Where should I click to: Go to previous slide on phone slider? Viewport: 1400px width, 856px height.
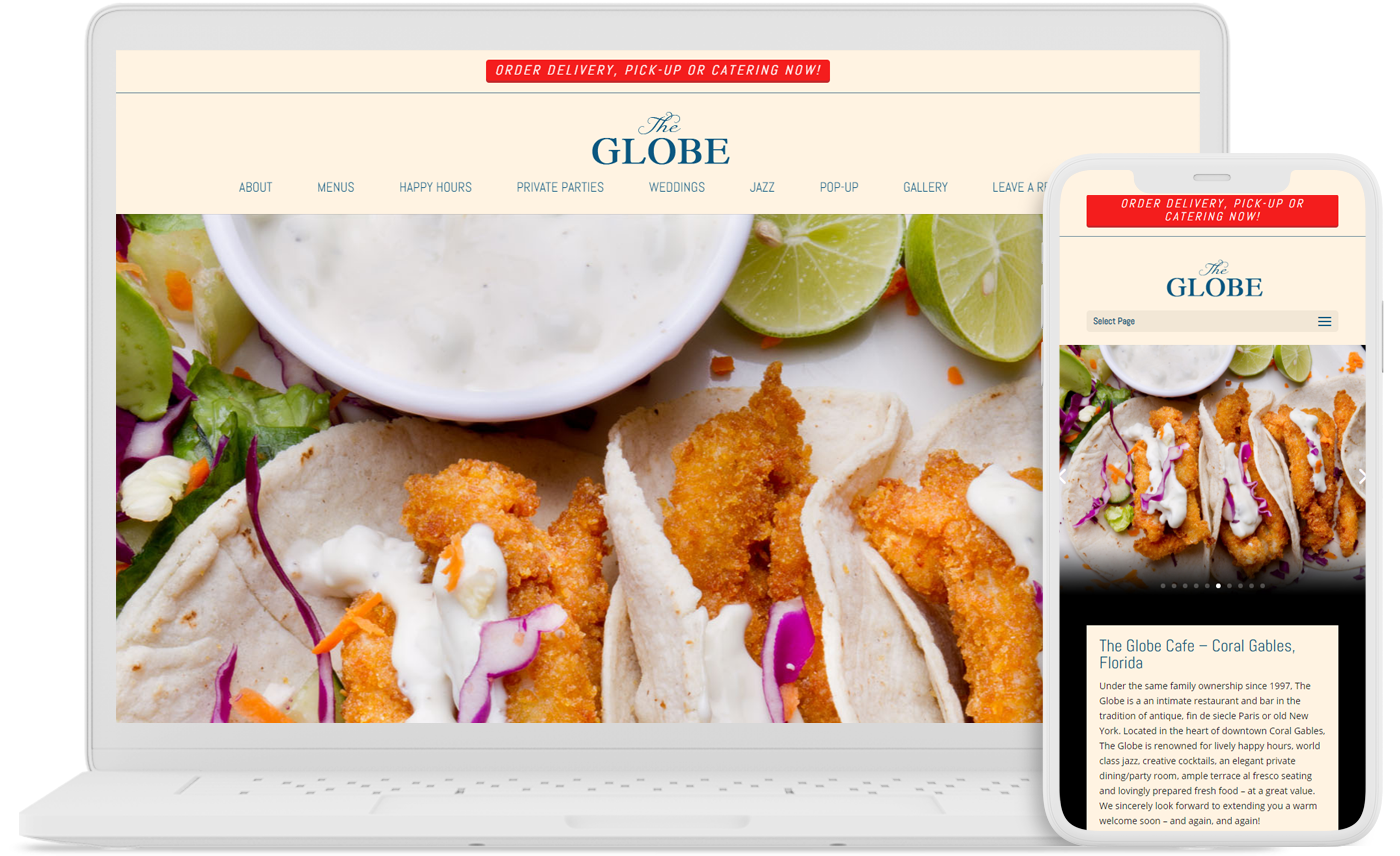(x=1064, y=477)
